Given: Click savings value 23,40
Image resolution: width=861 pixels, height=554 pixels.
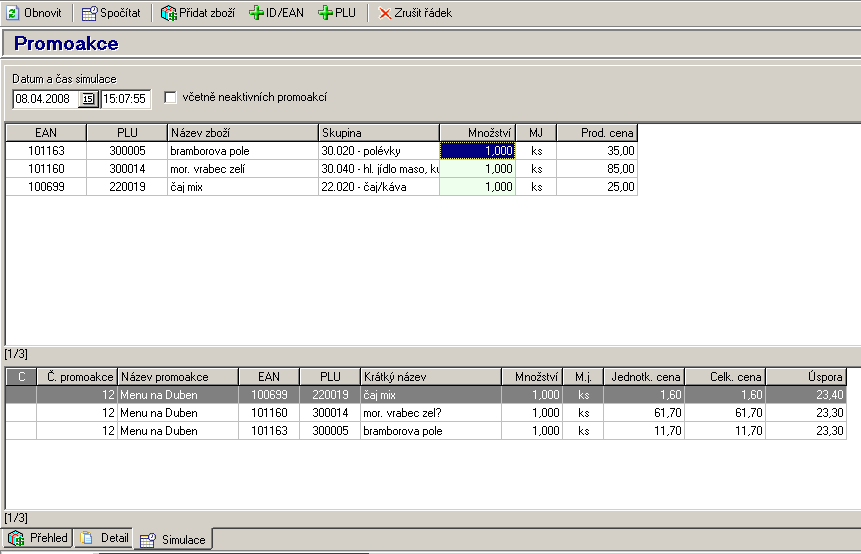Looking at the screenshot, I should coord(806,395).
